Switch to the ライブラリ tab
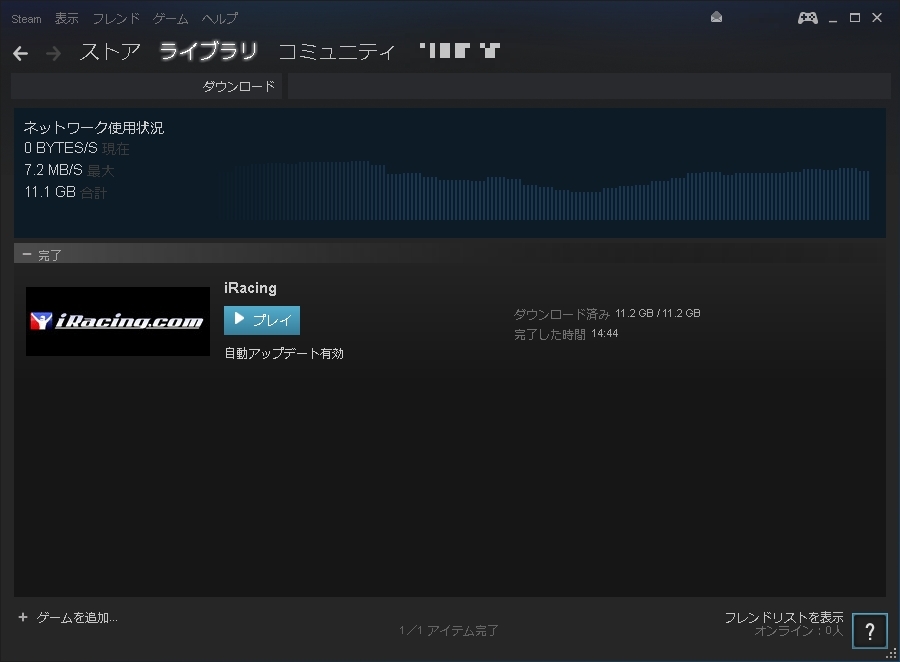Screen dimensions: 900x662 click(x=208, y=52)
